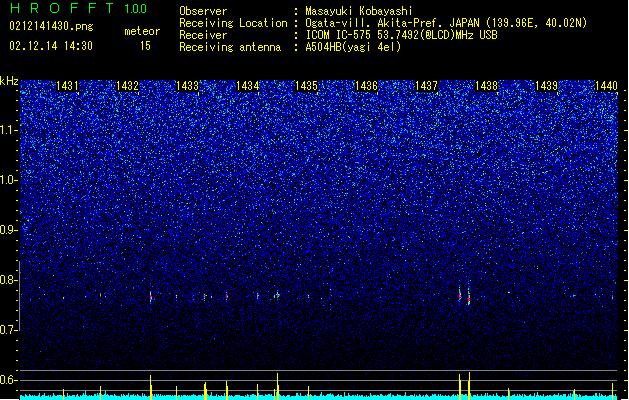The height and width of the screenshot is (400, 629).
Task: Click the version number 1.0.0
Action: [136, 9]
